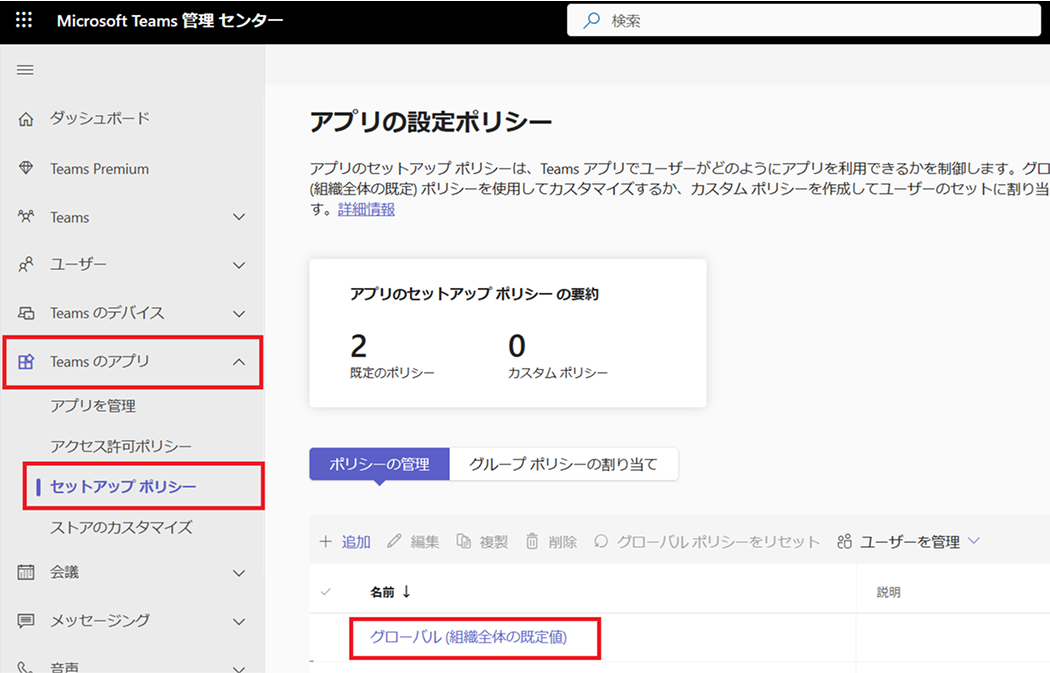Open アプリを管理 in the sidebar
This screenshot has width=1050, height=673.
point(93,406)
